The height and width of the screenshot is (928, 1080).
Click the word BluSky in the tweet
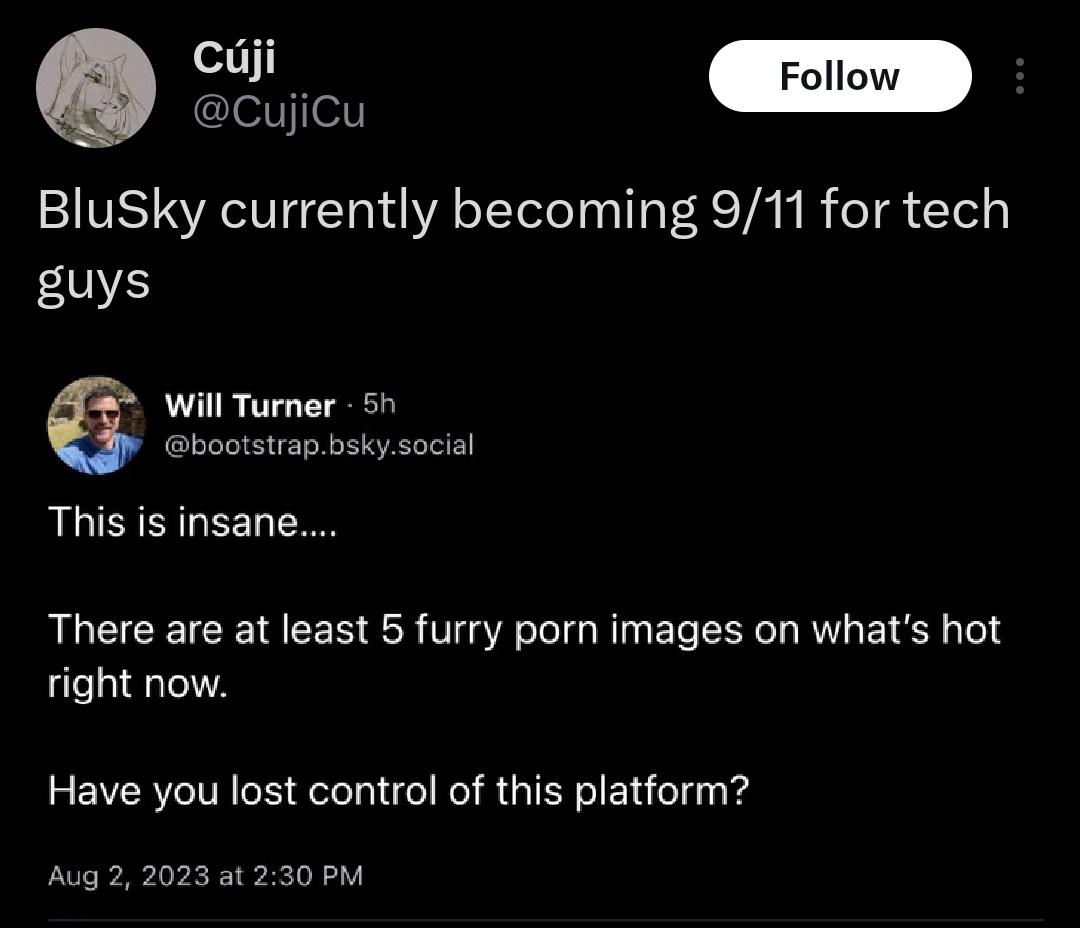[122, 210]
